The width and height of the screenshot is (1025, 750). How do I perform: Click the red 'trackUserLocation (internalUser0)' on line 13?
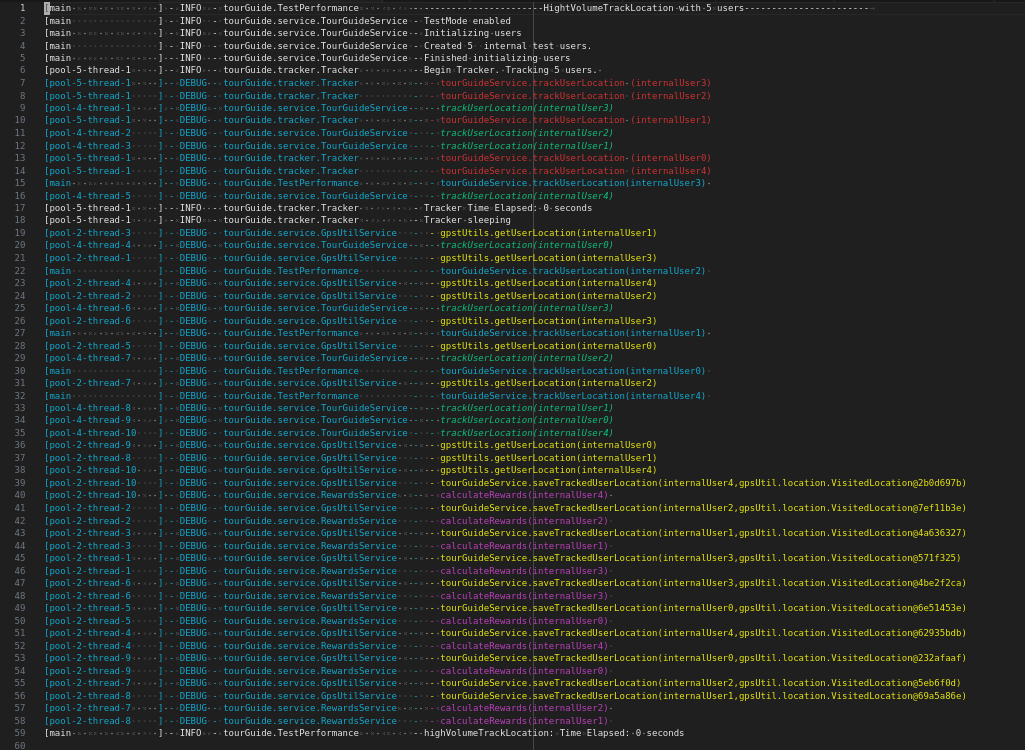[622, 158]
